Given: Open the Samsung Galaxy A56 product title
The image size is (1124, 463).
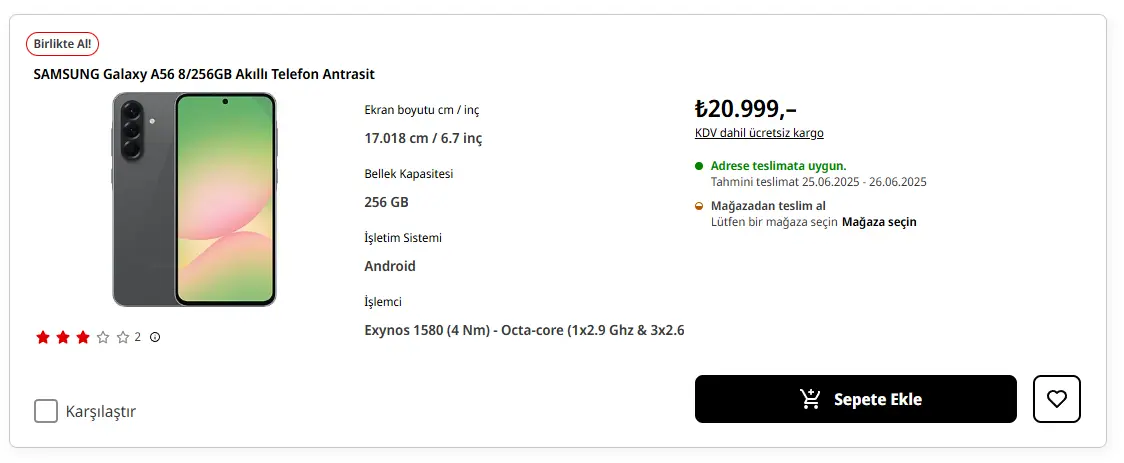Looking at the screenshot, I should pos(204,74).
